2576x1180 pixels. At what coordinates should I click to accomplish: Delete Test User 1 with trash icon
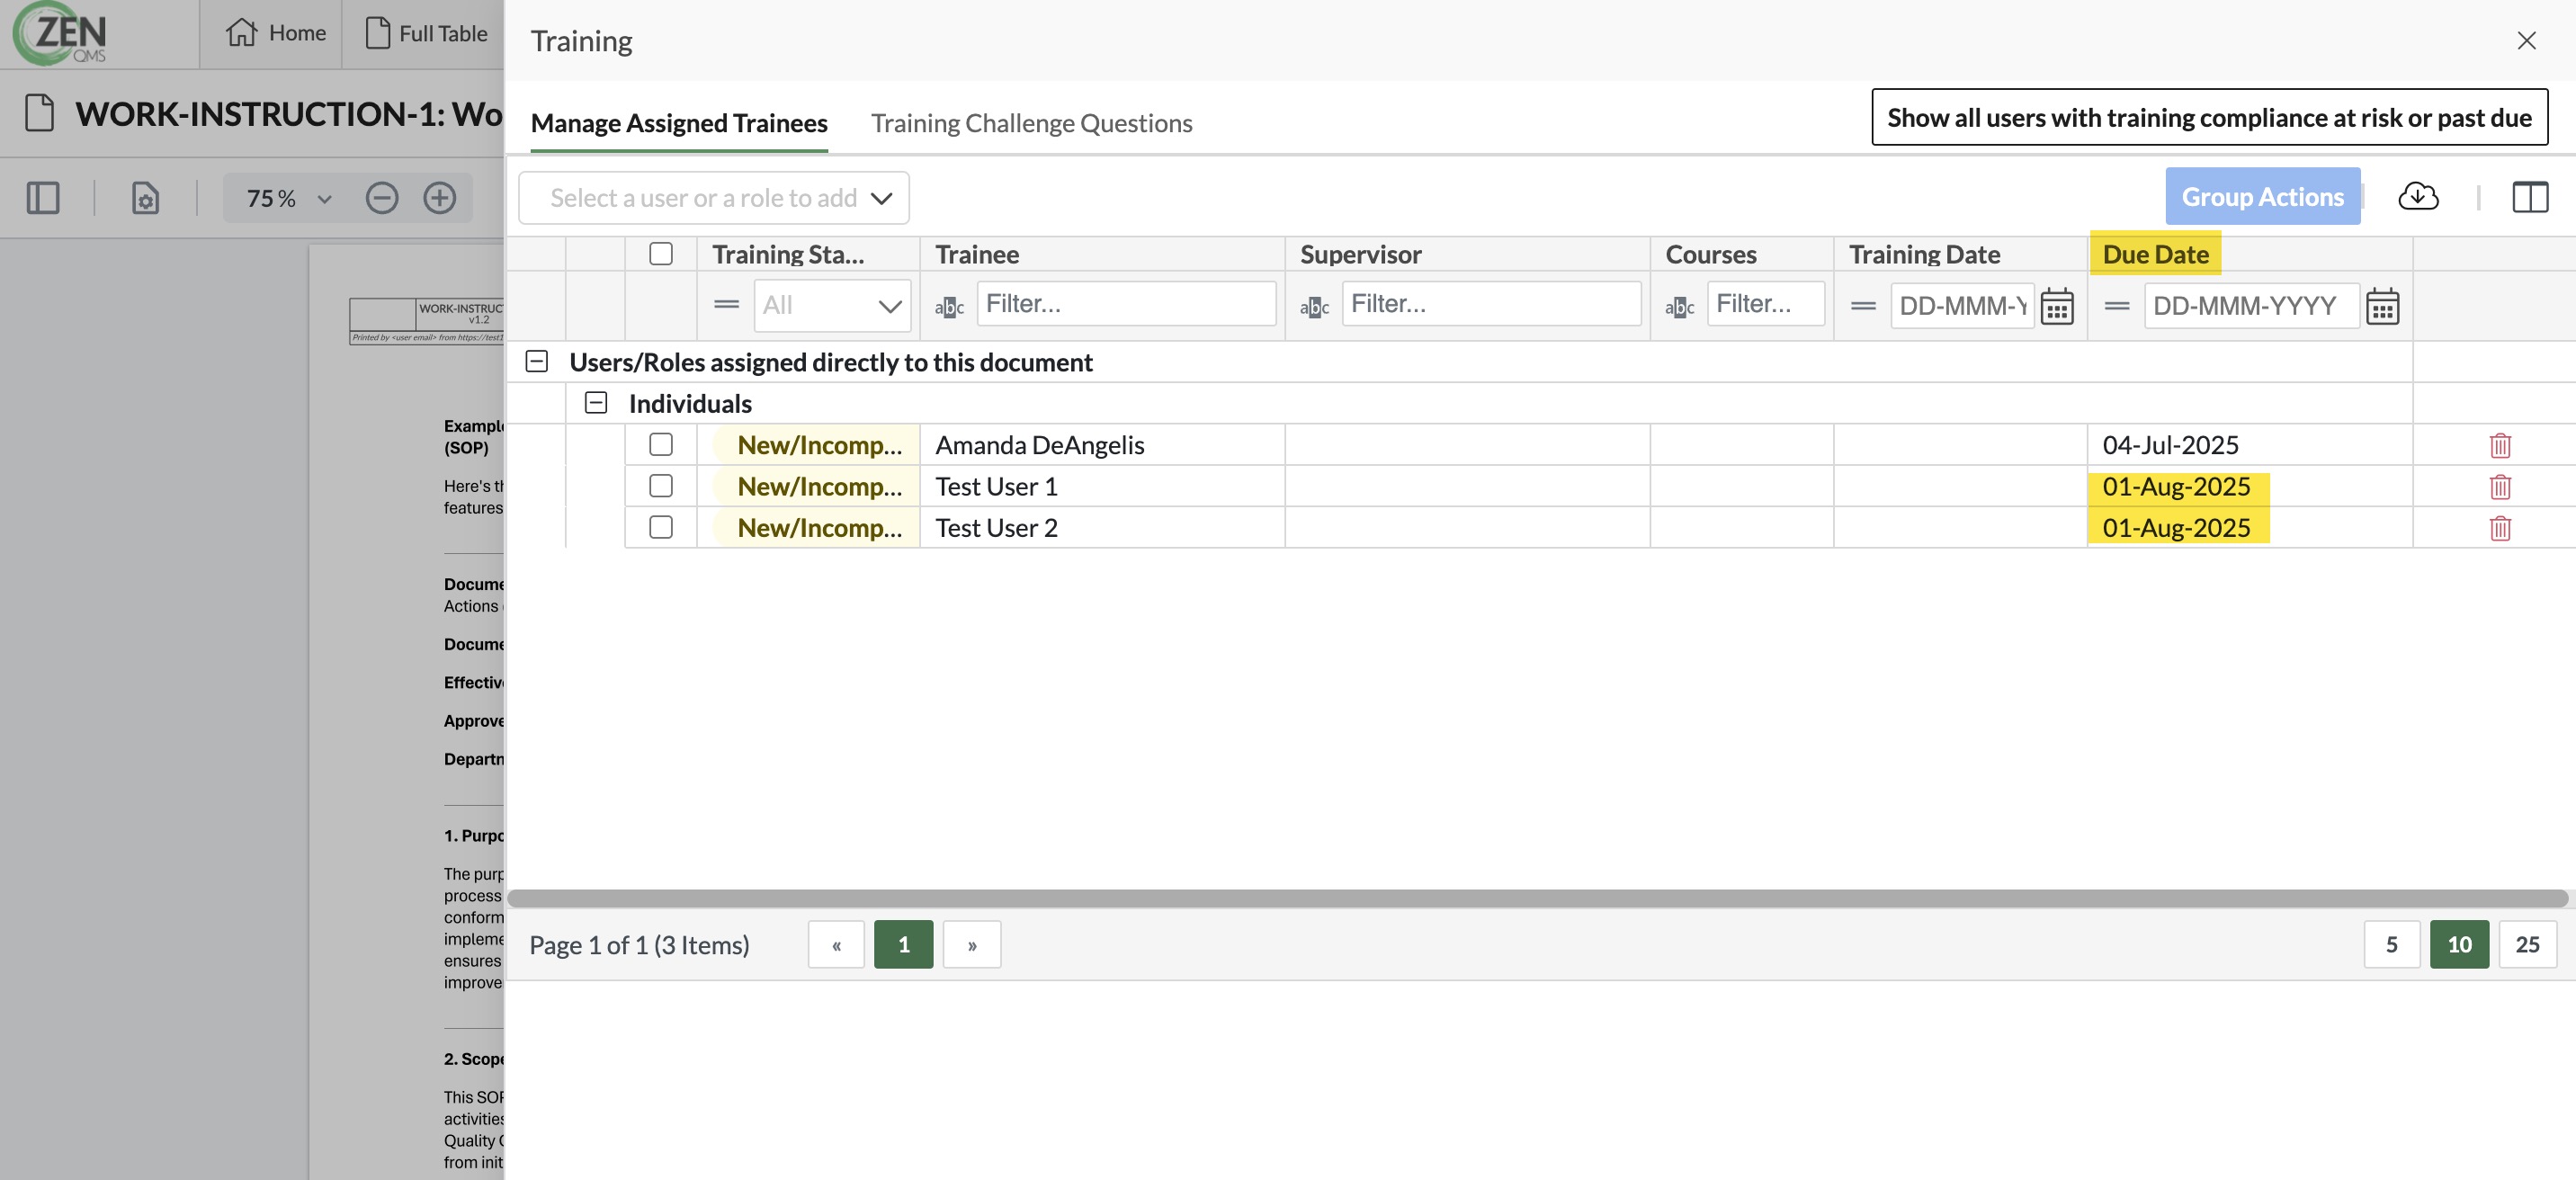point(2500,487)
